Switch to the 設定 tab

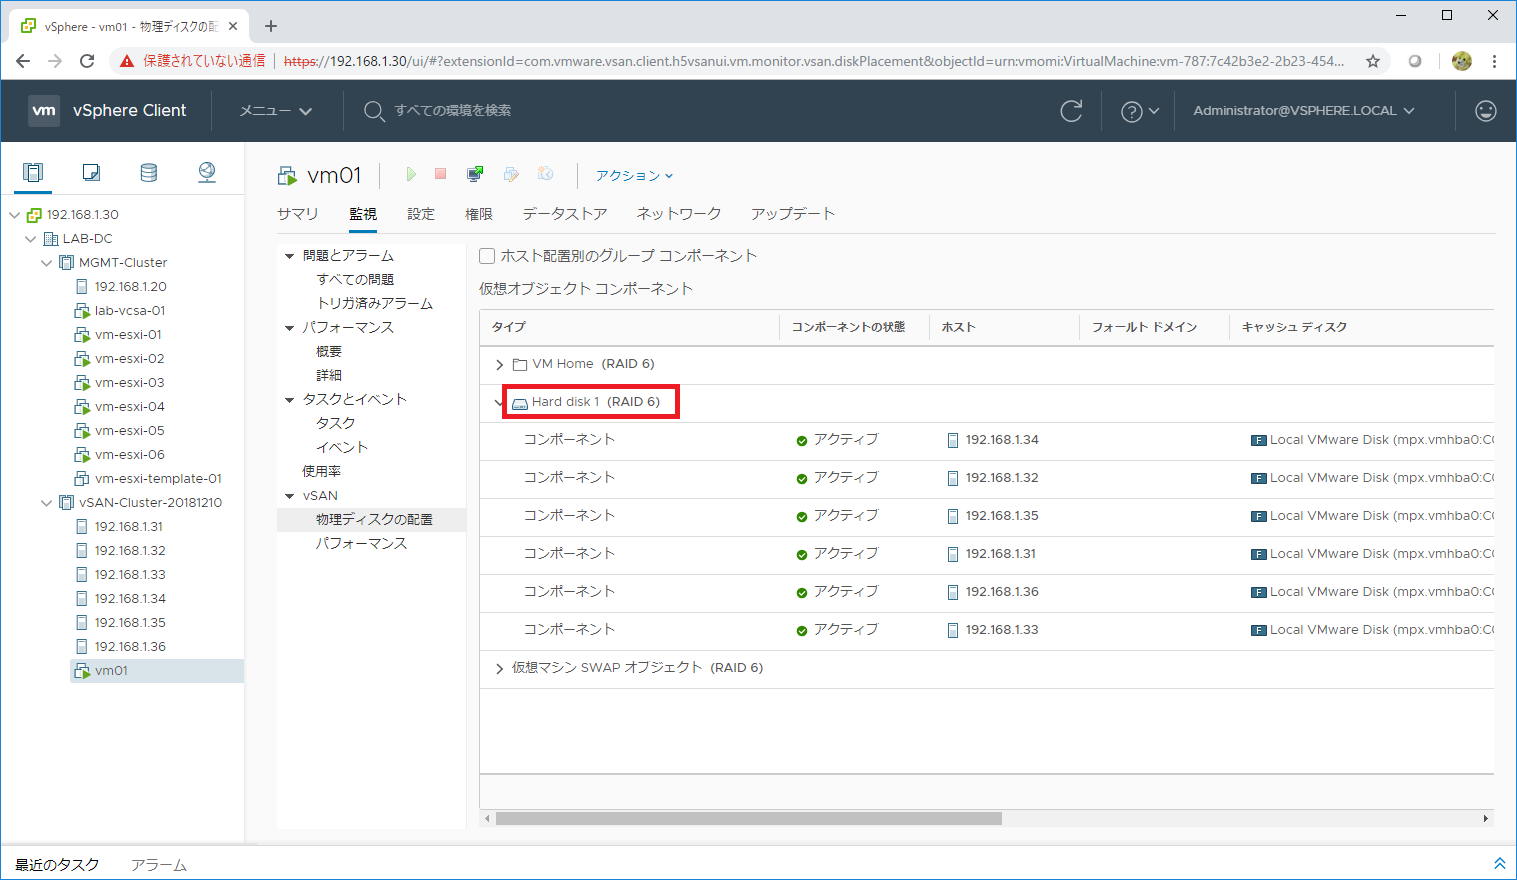[x=421, y=214]
